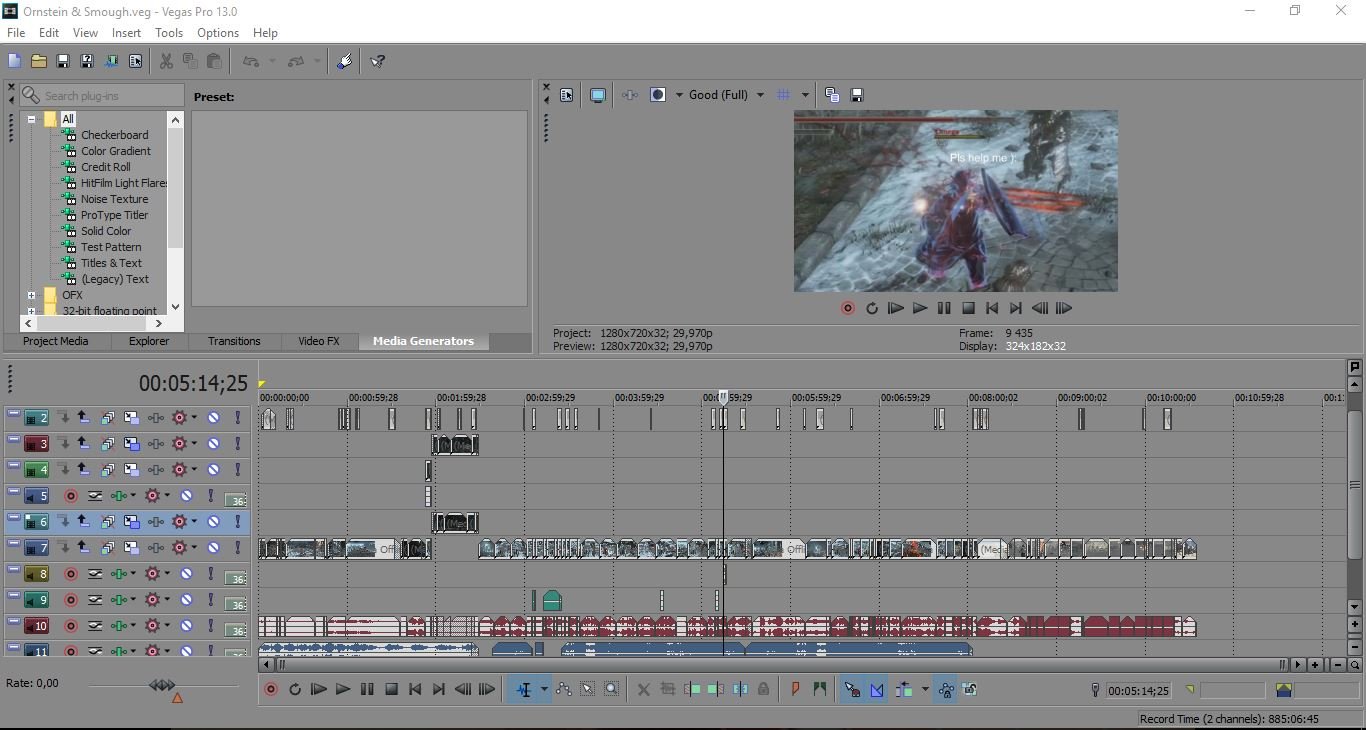
Task: Click the Trim icon in timeline toolbar
Action: 668,690
